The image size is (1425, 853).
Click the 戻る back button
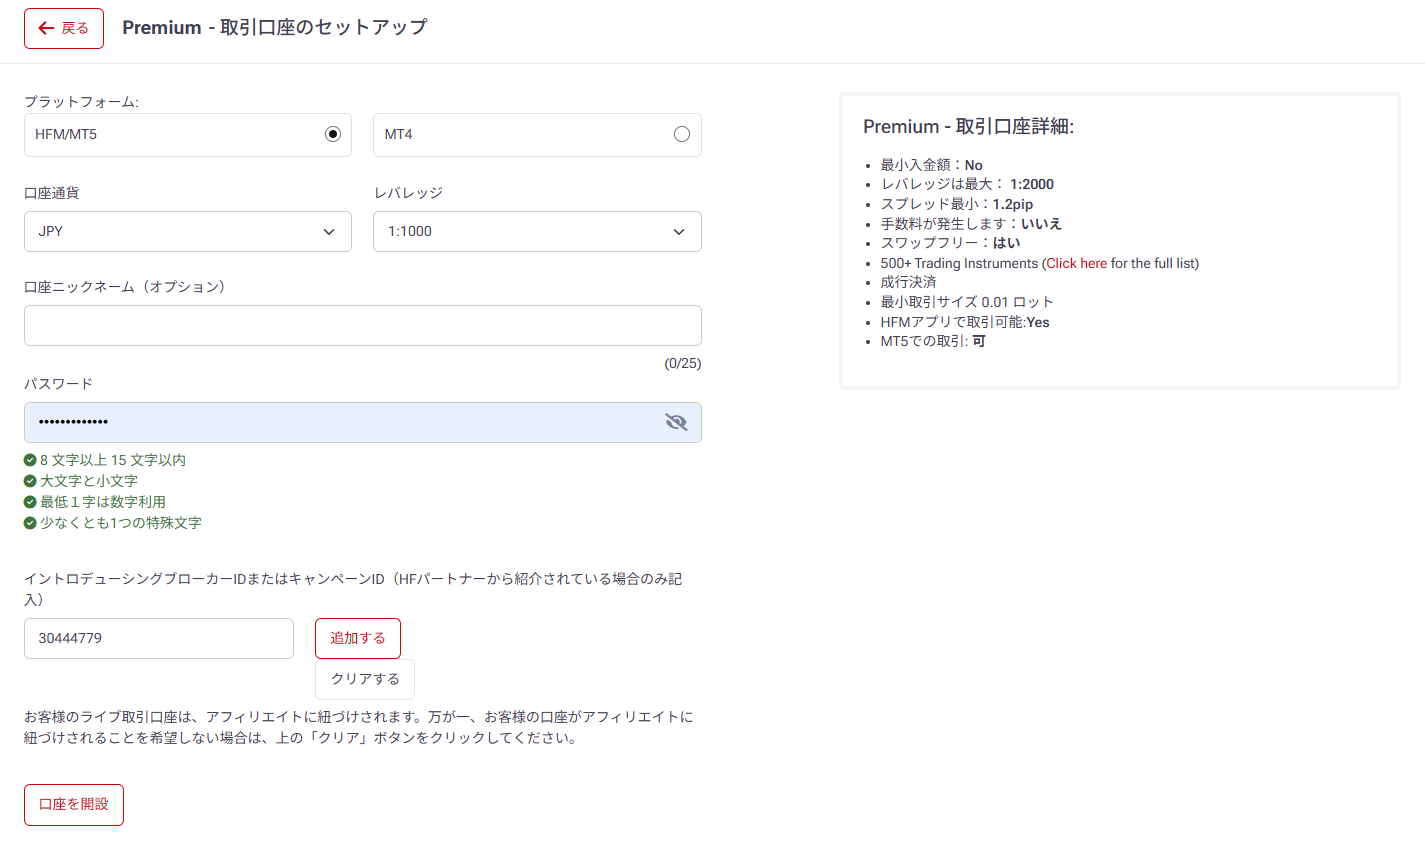click(64, 28)
